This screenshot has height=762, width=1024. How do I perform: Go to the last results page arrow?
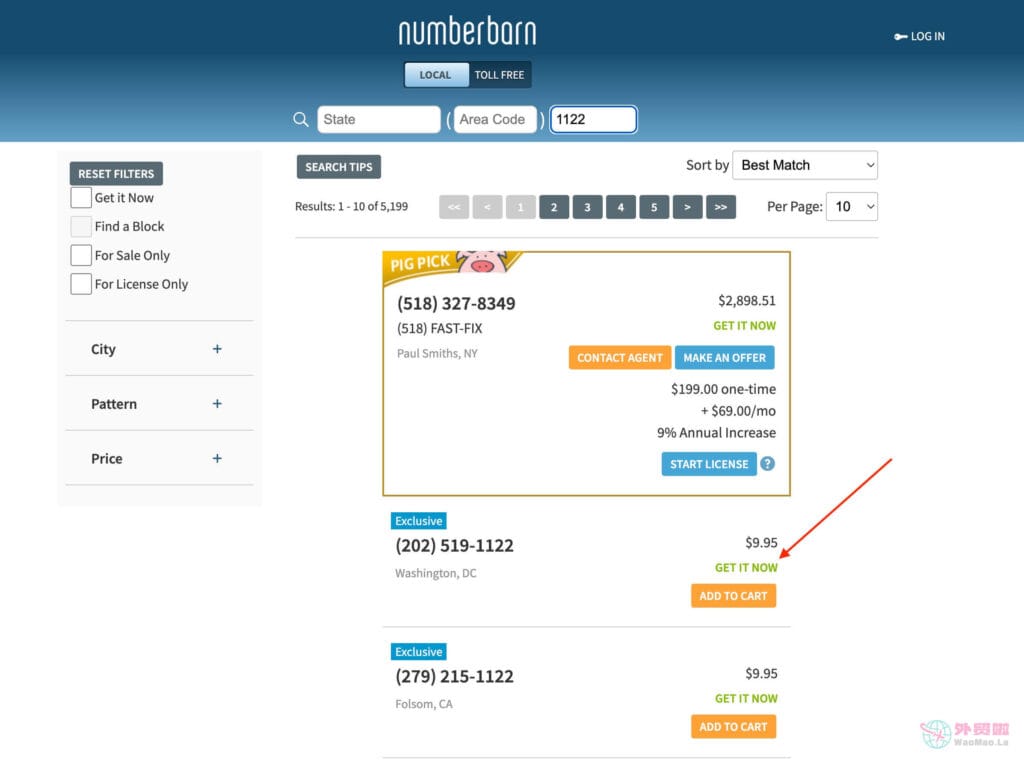[x=720, y=207]
